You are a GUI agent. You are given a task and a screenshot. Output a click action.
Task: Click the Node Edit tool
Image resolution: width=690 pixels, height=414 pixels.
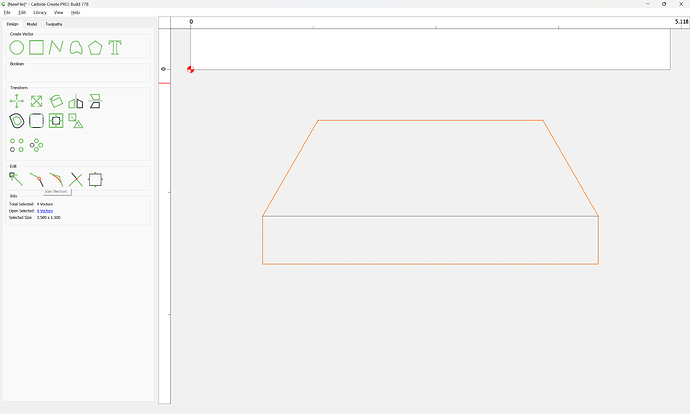pos(16,179)
